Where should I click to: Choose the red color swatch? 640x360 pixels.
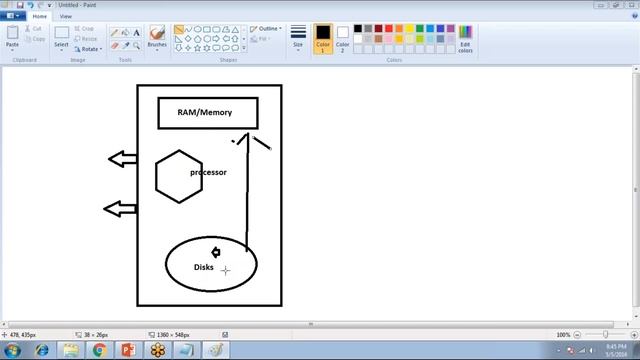pyautogui.click(x=389, y=28)
